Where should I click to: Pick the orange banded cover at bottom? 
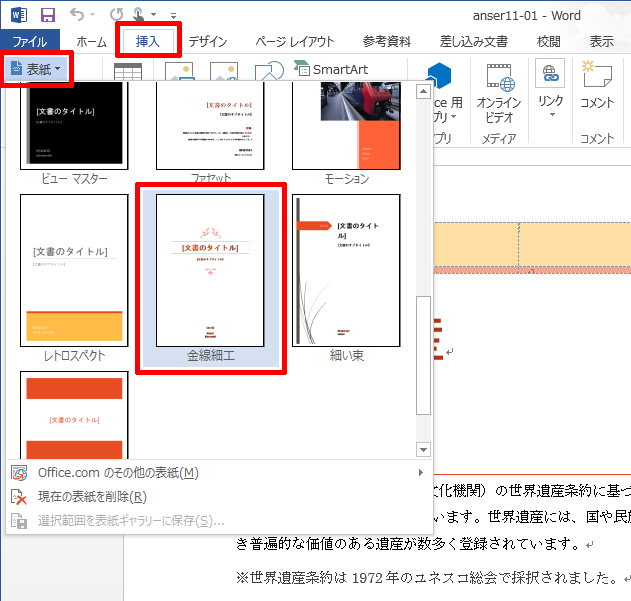coord(74,415)
